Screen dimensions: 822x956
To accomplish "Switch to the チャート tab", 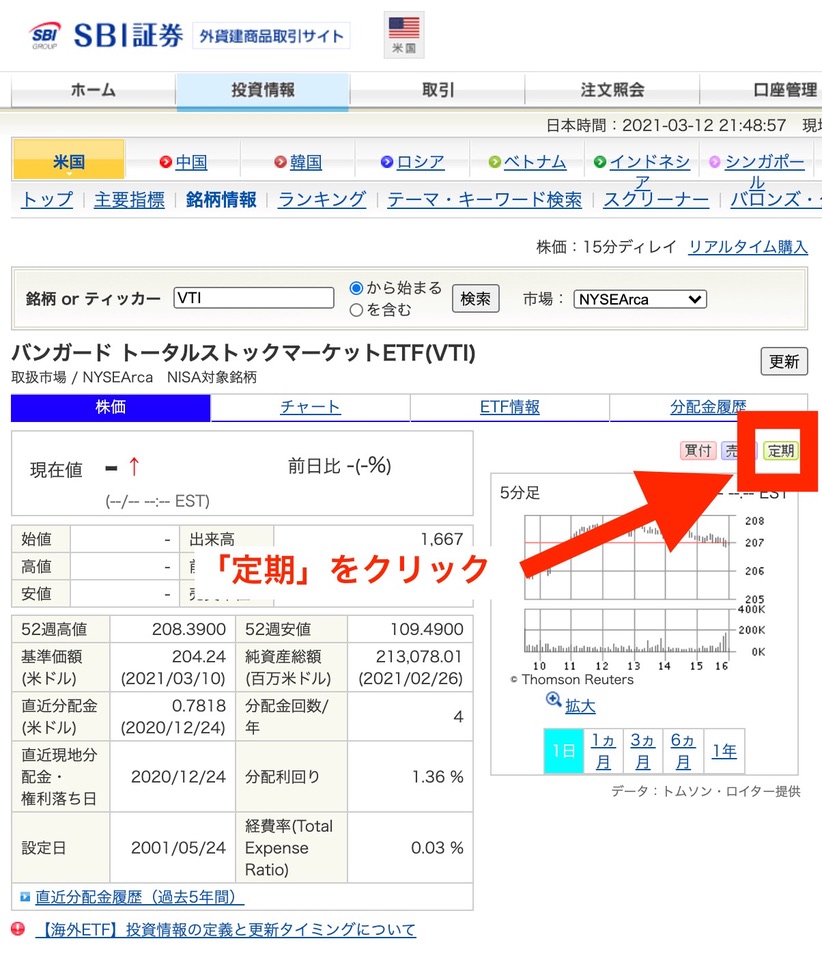I will point(310,407).
